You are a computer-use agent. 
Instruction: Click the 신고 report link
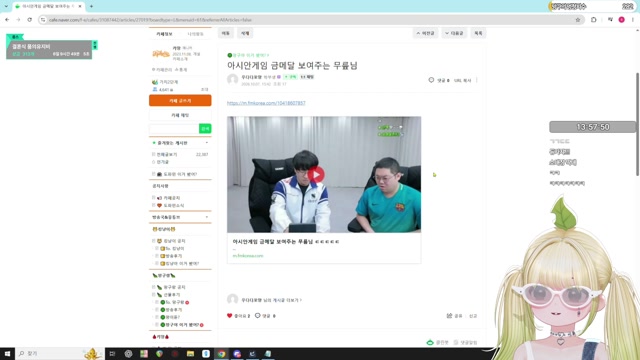tap(473, 316)
